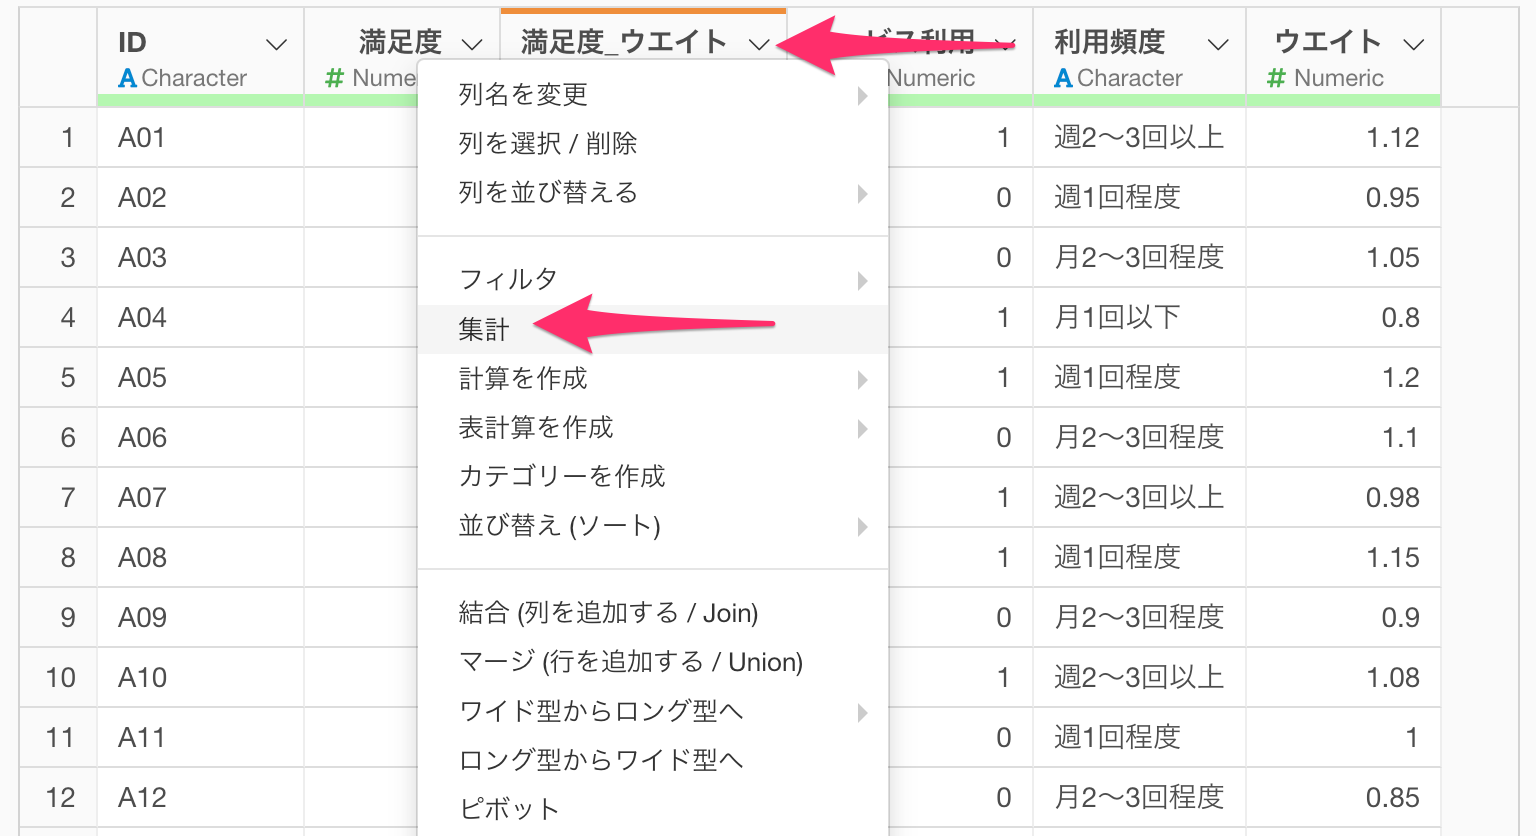Click the Numeric type icon under ウエイト
Image resolution: width=1536 pixels, height=836 pixels.
coord(1276,78)
